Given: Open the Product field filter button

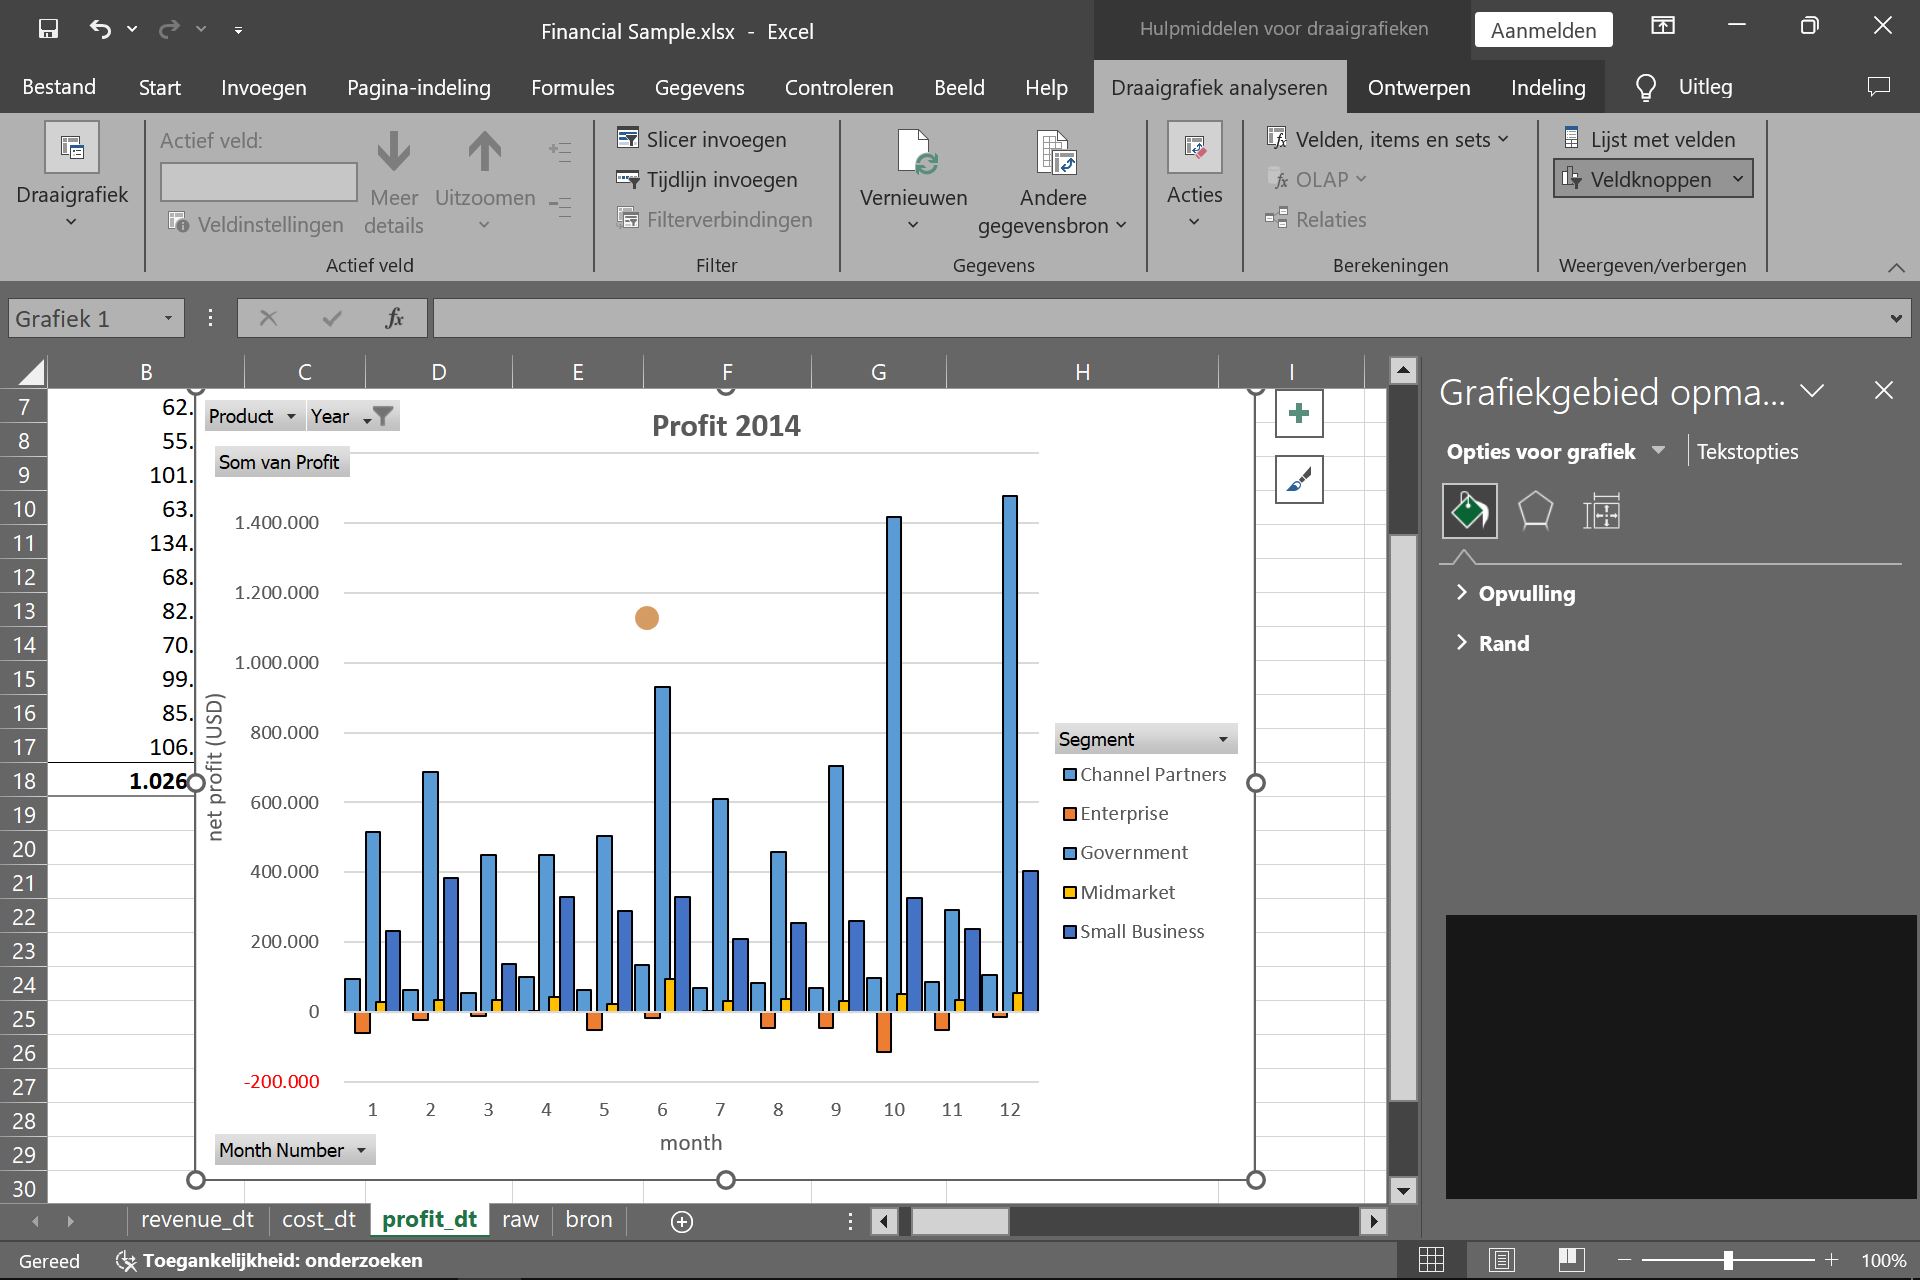Looking at the screenshot, I should click(x=254, y=416).
